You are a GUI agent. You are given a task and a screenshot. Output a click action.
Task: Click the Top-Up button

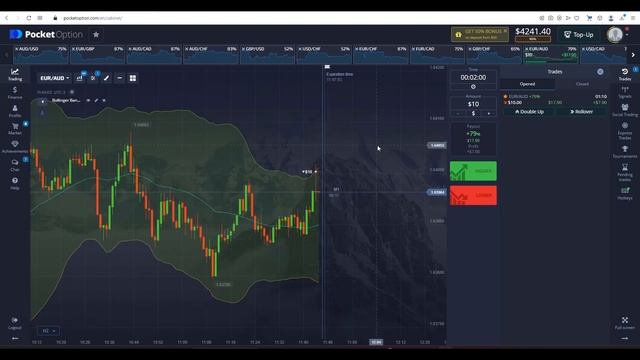[578, 35]
